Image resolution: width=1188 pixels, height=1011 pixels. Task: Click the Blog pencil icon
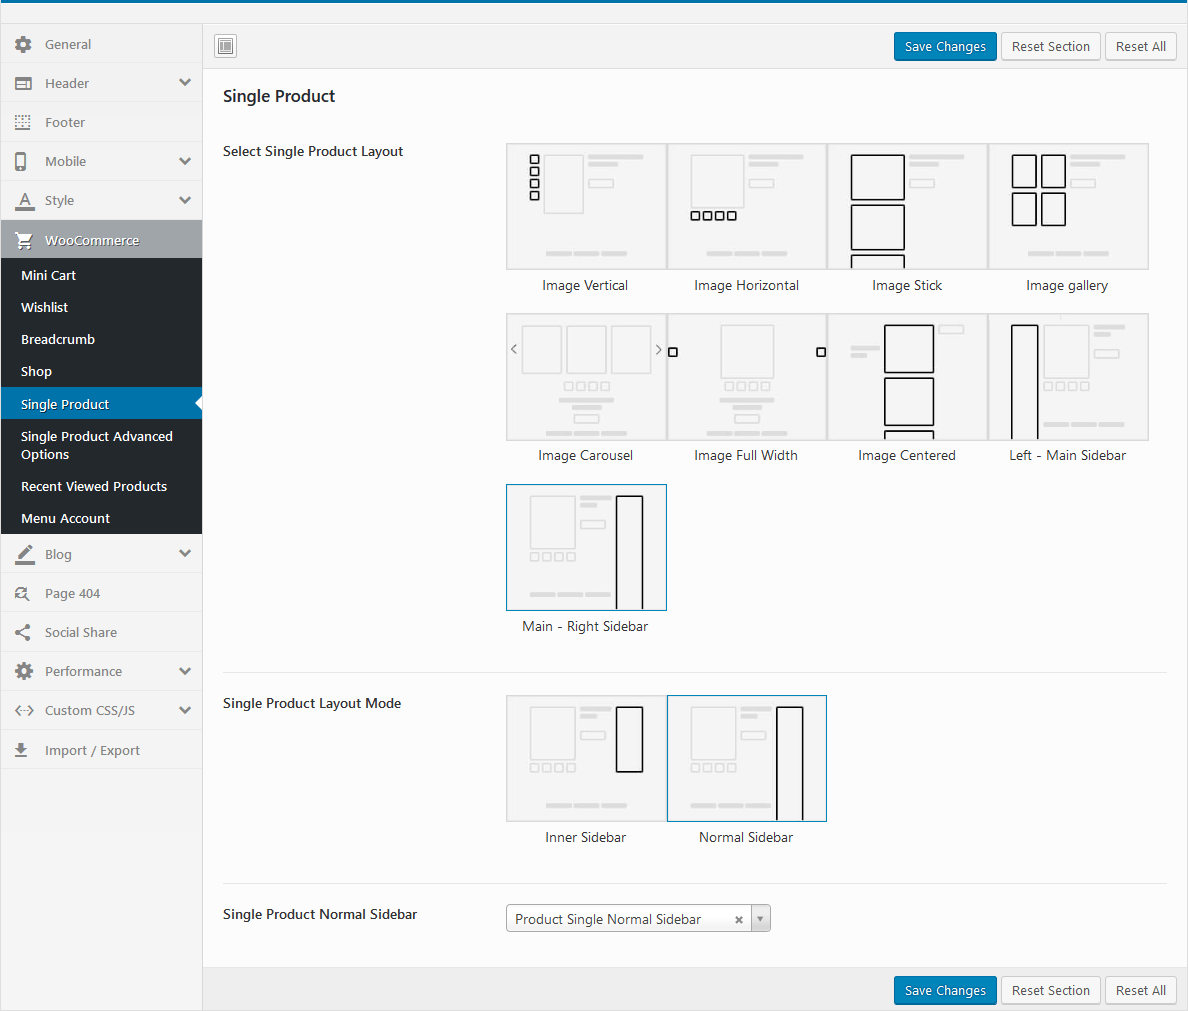[25, 554]
